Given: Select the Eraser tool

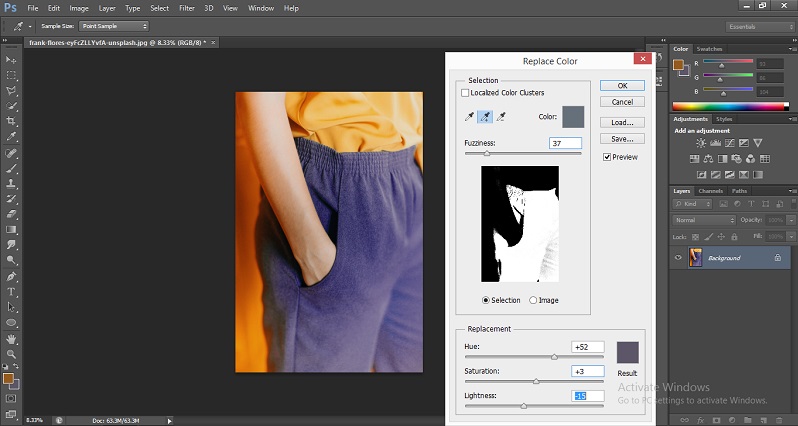Looking at the screenshot, I should (x=11, y=214).
